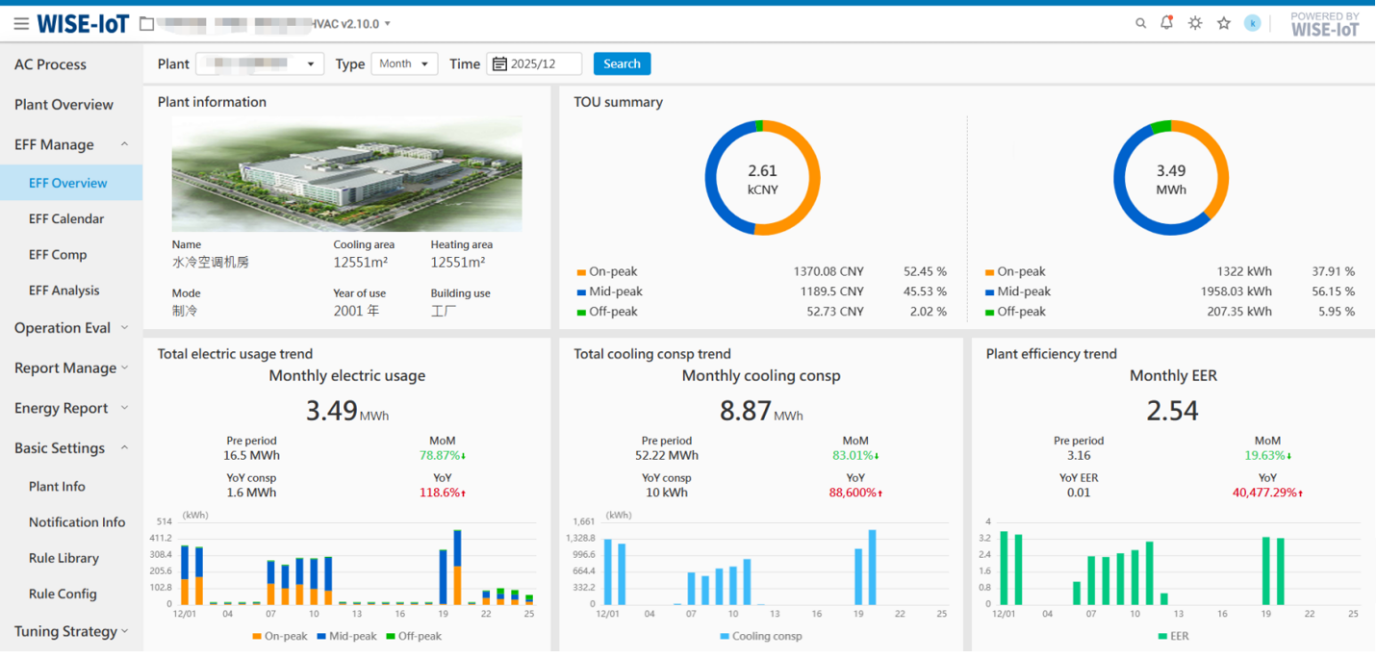This screenshot has height=658, width=1376.
Task: Click the calendar icon in Time field
Action: tap(499, 64)
